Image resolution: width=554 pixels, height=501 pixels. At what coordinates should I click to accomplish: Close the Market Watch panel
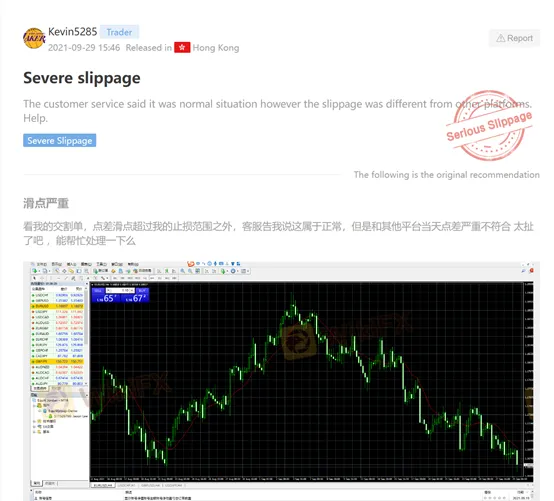click(x=87, y=284)
